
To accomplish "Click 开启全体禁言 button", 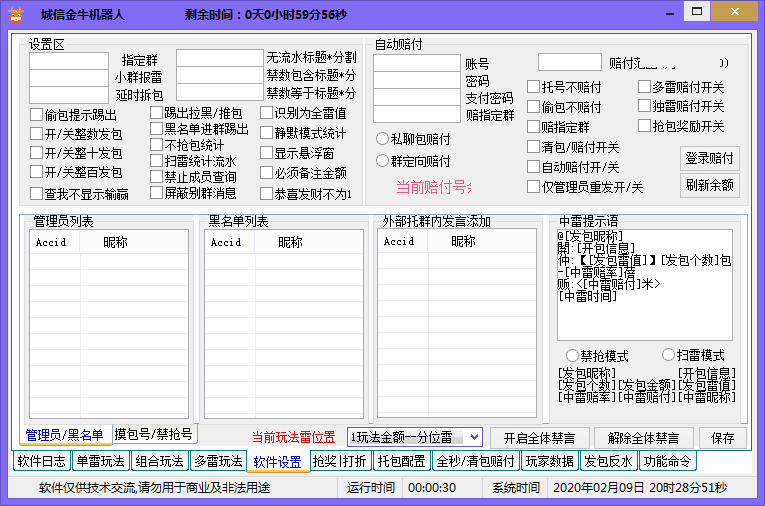I will [x=540, y=438].
